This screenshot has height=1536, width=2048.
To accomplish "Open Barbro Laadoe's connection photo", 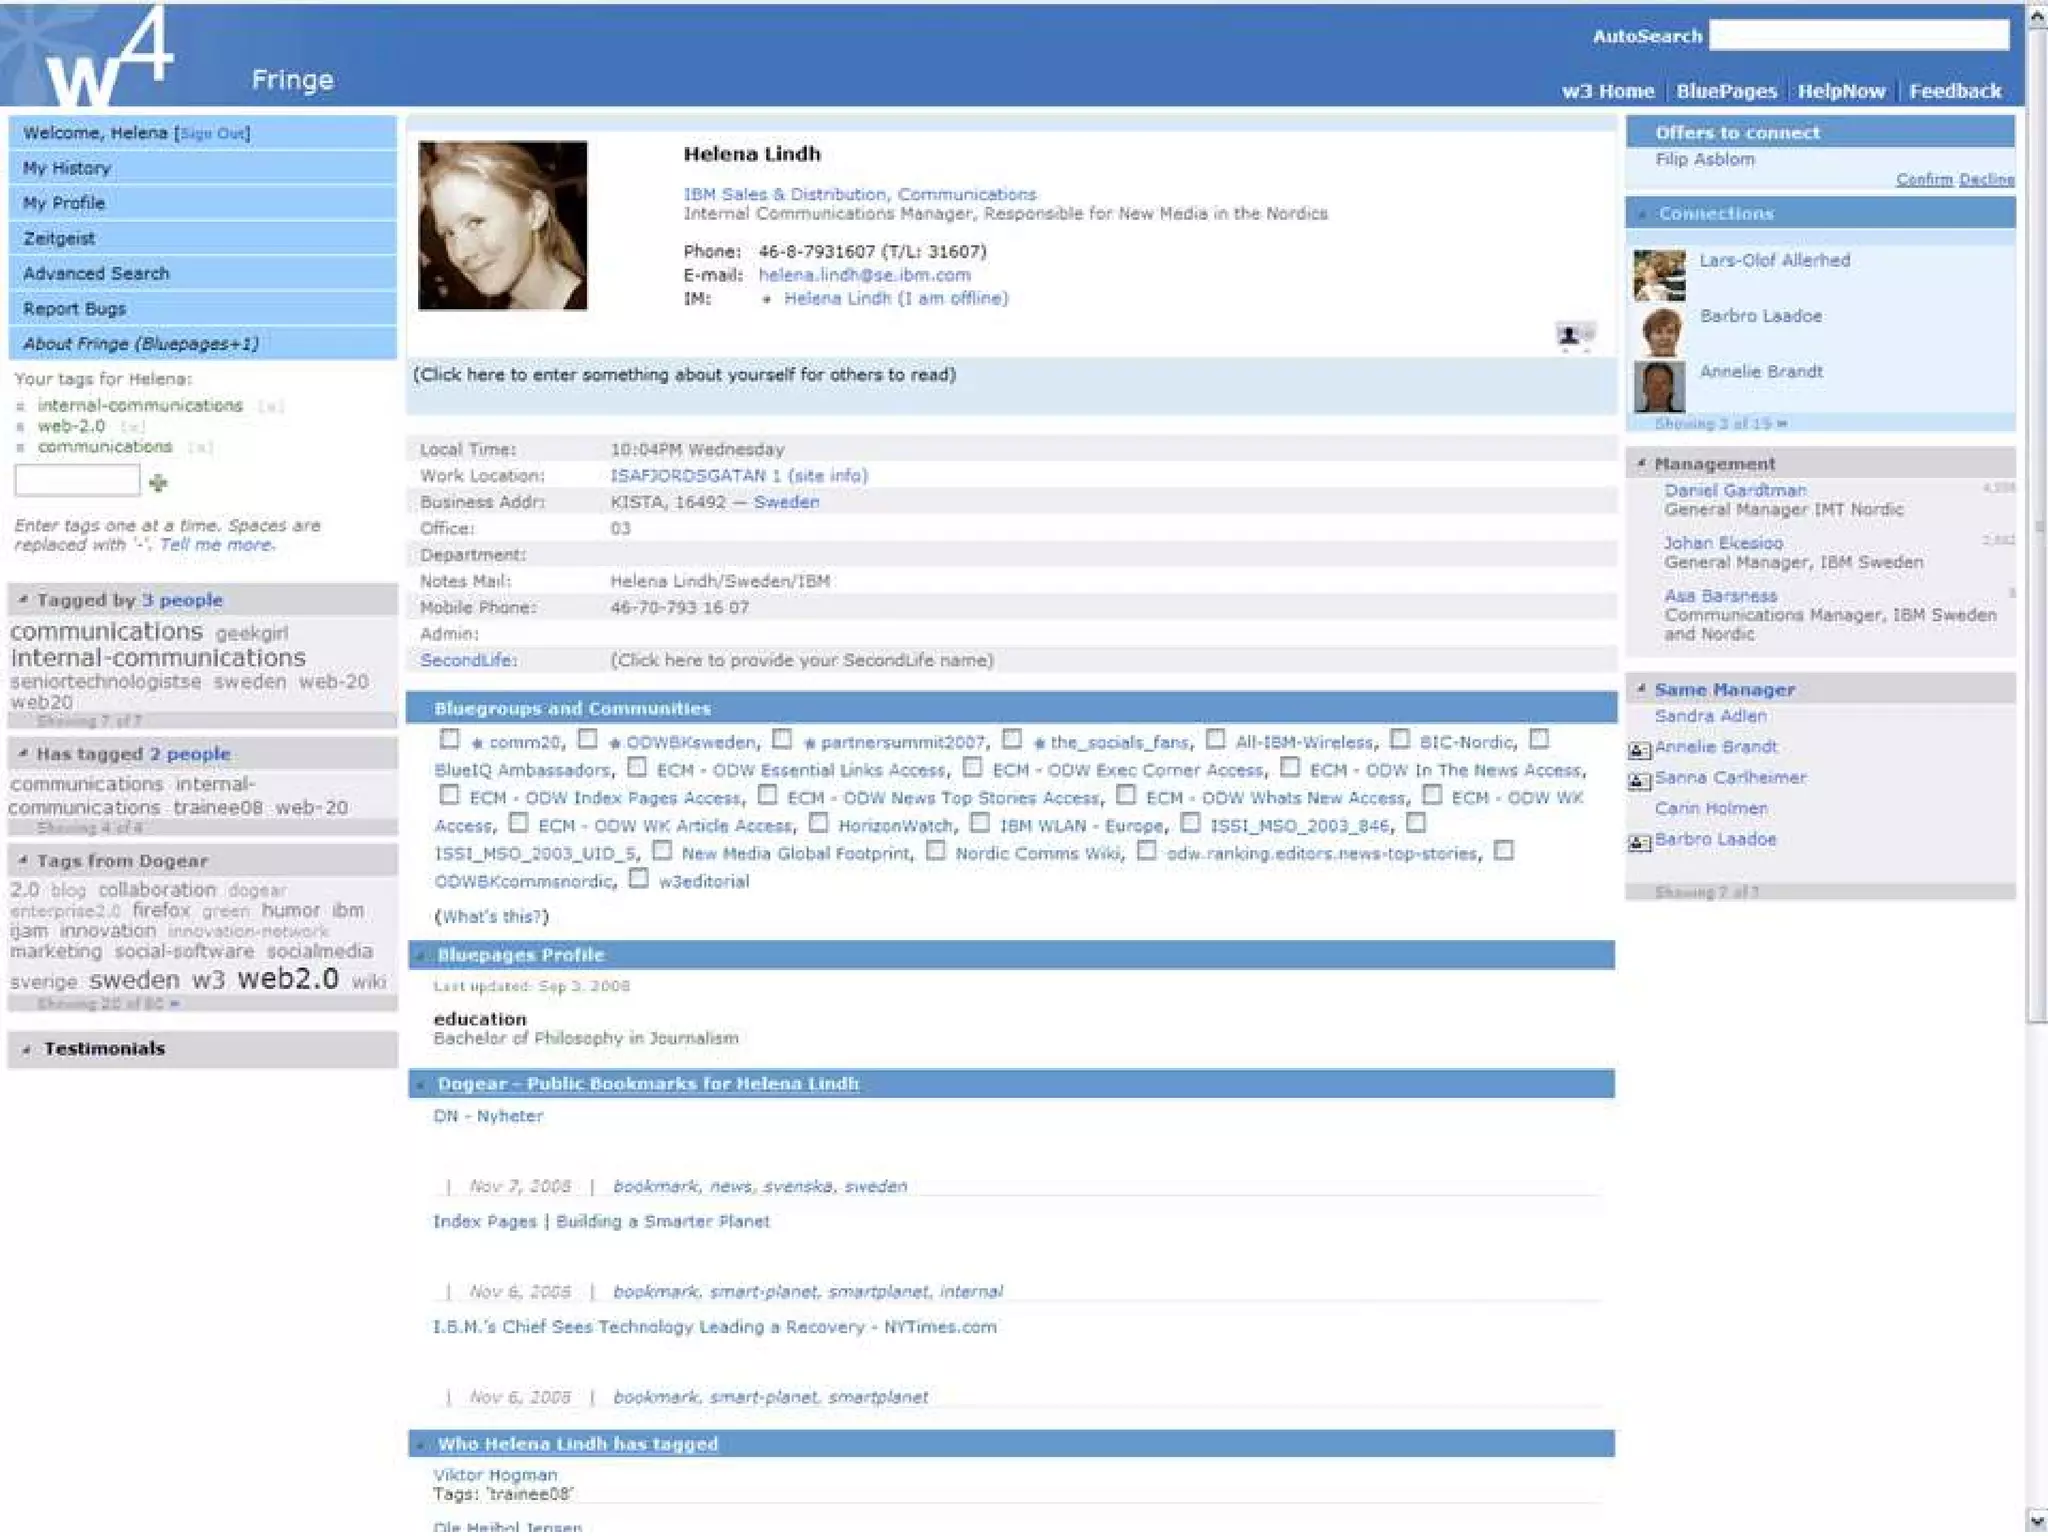I will (x=1659, y=331).
